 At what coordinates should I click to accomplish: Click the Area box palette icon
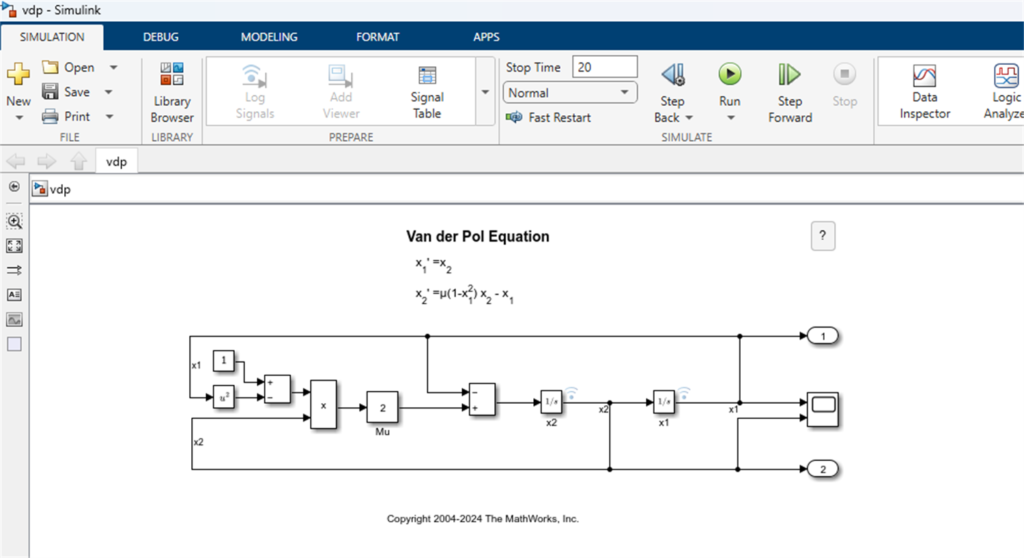click(14, 344)
